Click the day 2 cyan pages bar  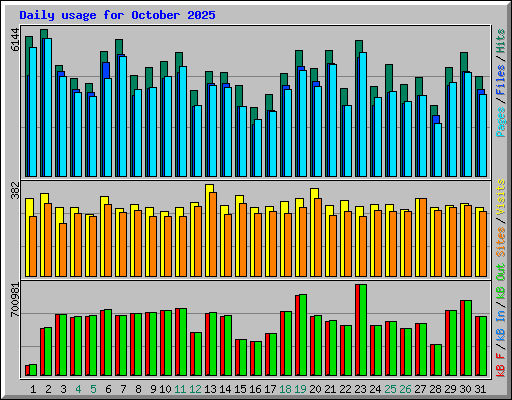[48, 107]
